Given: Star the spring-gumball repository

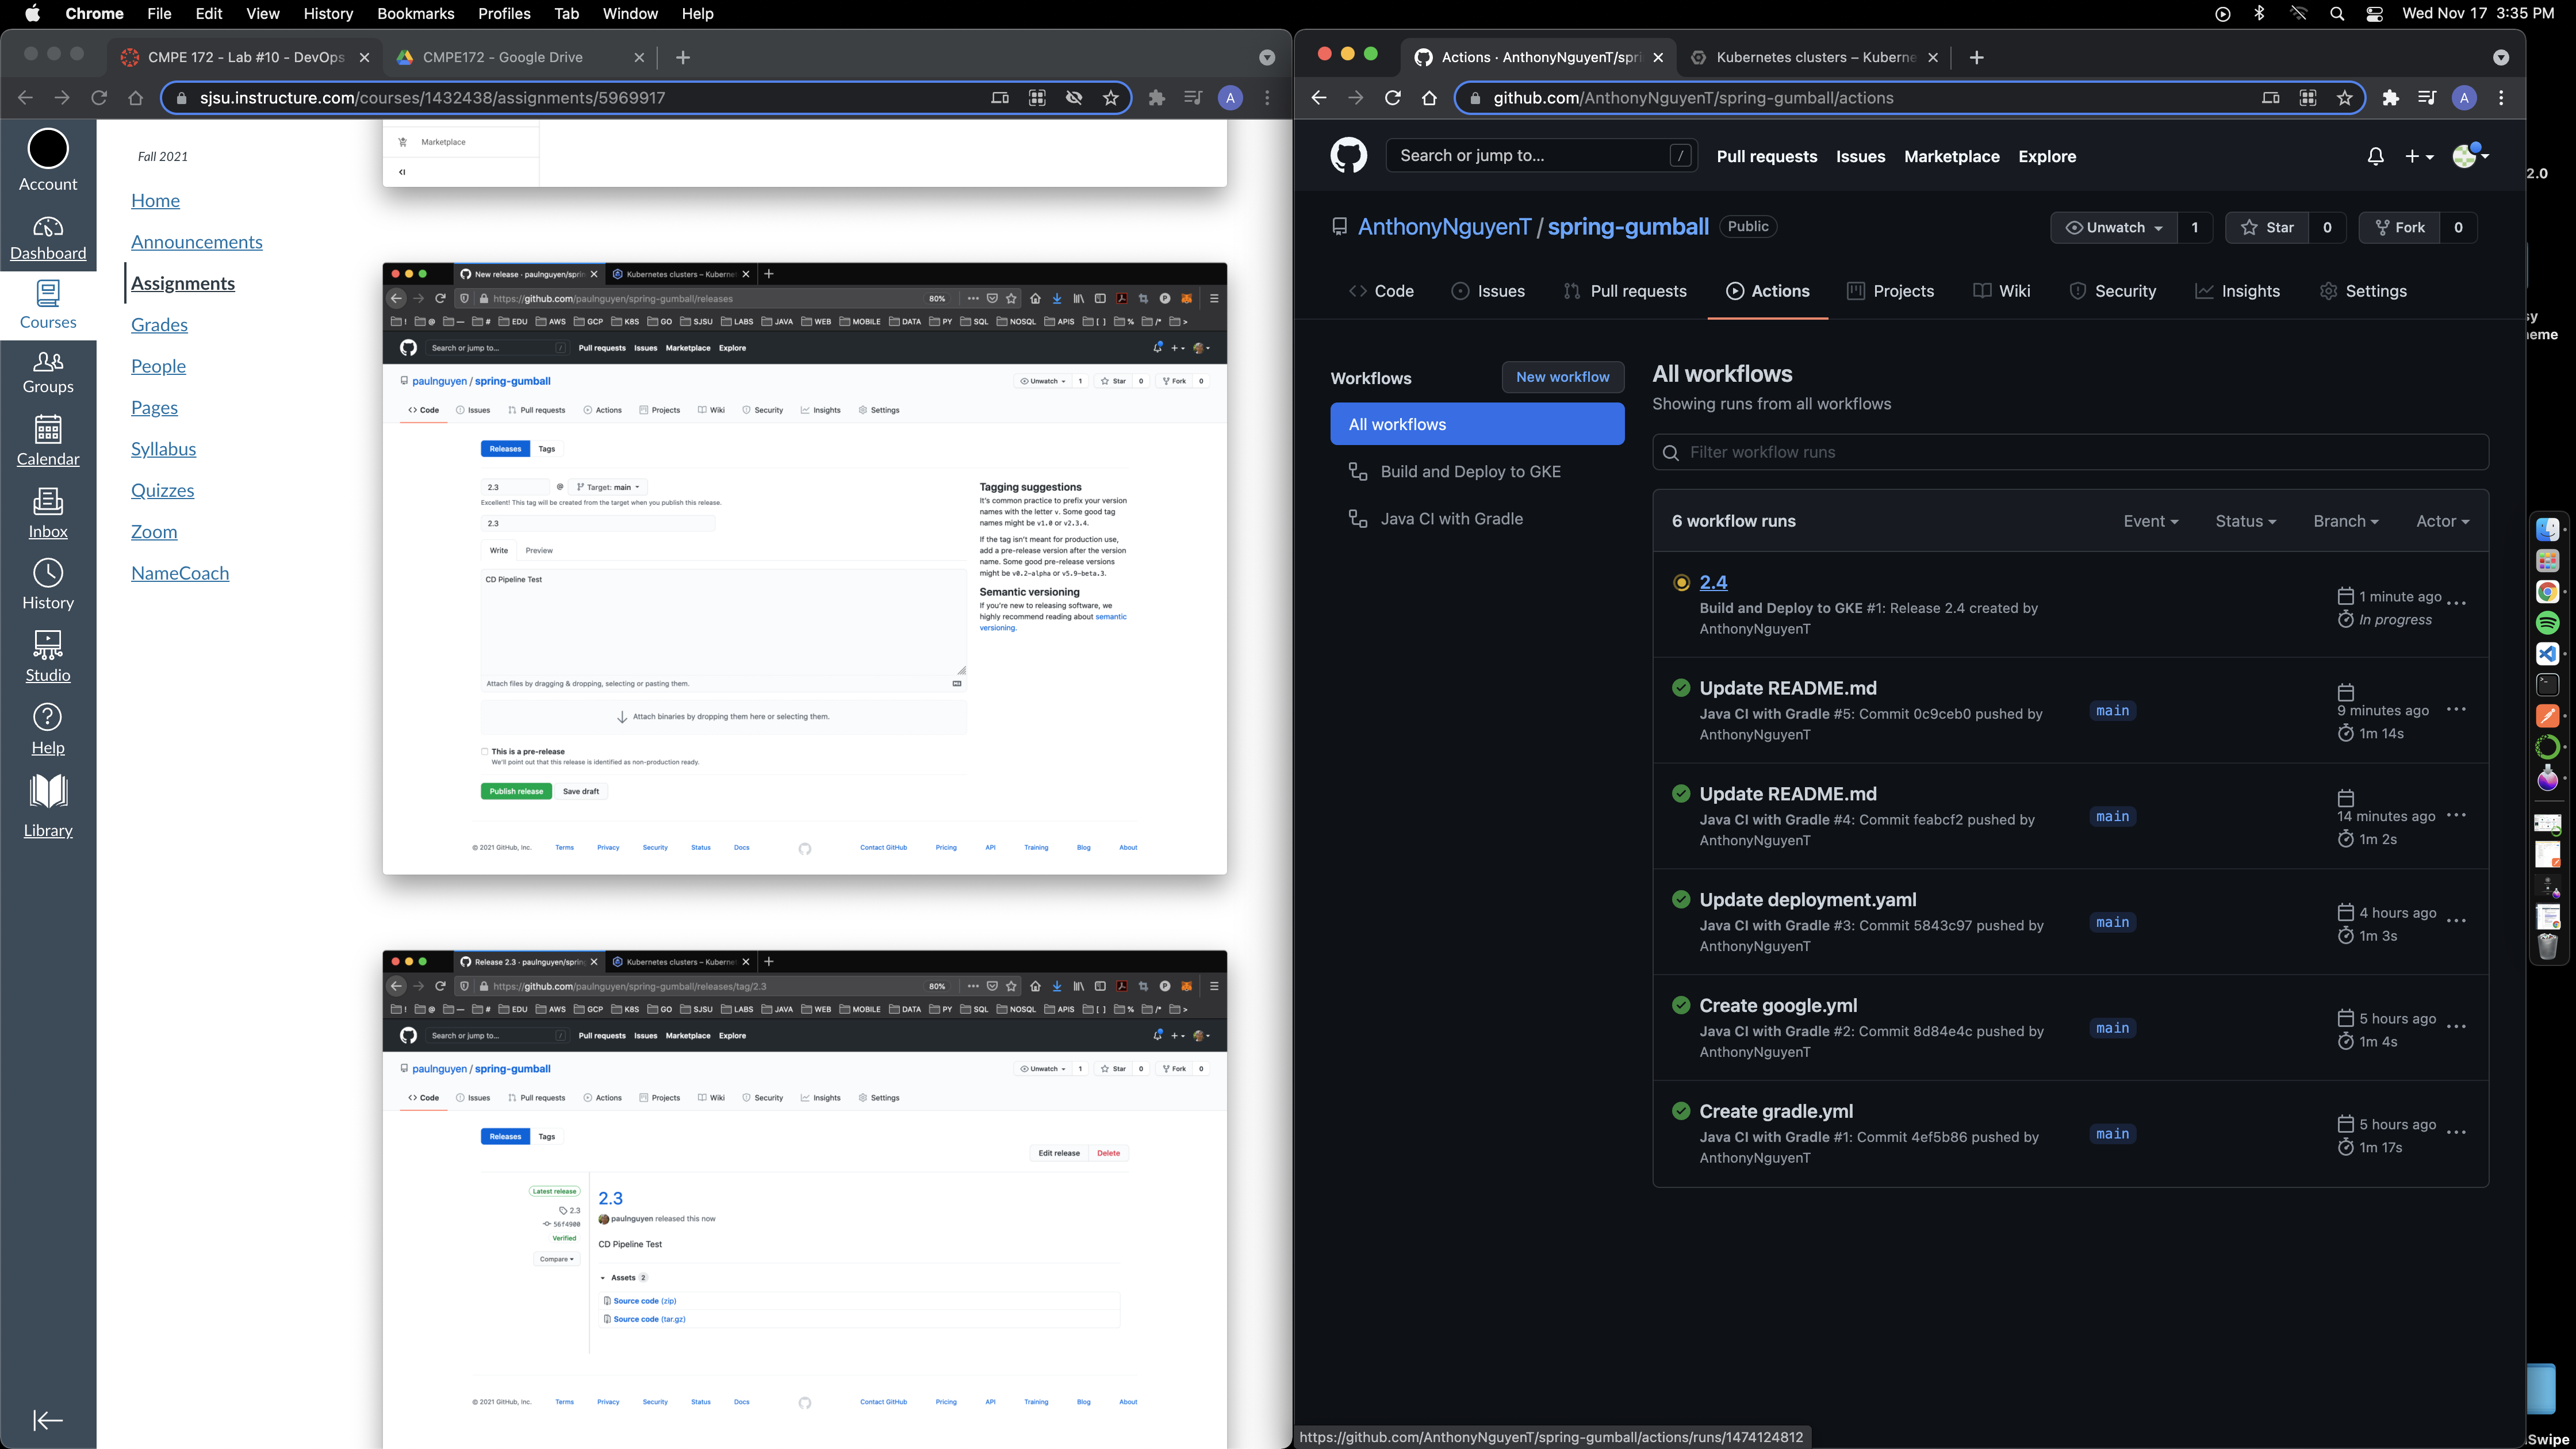Looking at the screenshot, I should pos(2268,227).
